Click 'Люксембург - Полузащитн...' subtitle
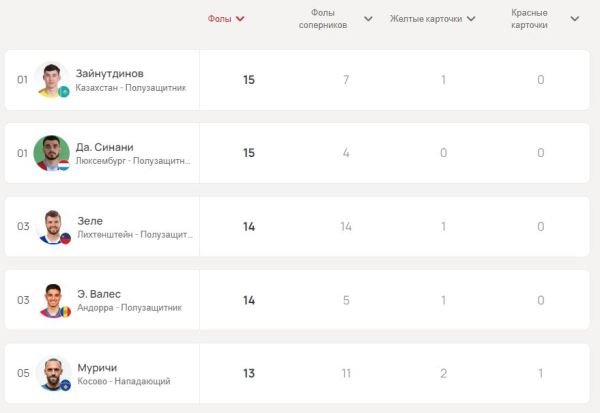This screenshot has width=600, height=413. point(133,161)
